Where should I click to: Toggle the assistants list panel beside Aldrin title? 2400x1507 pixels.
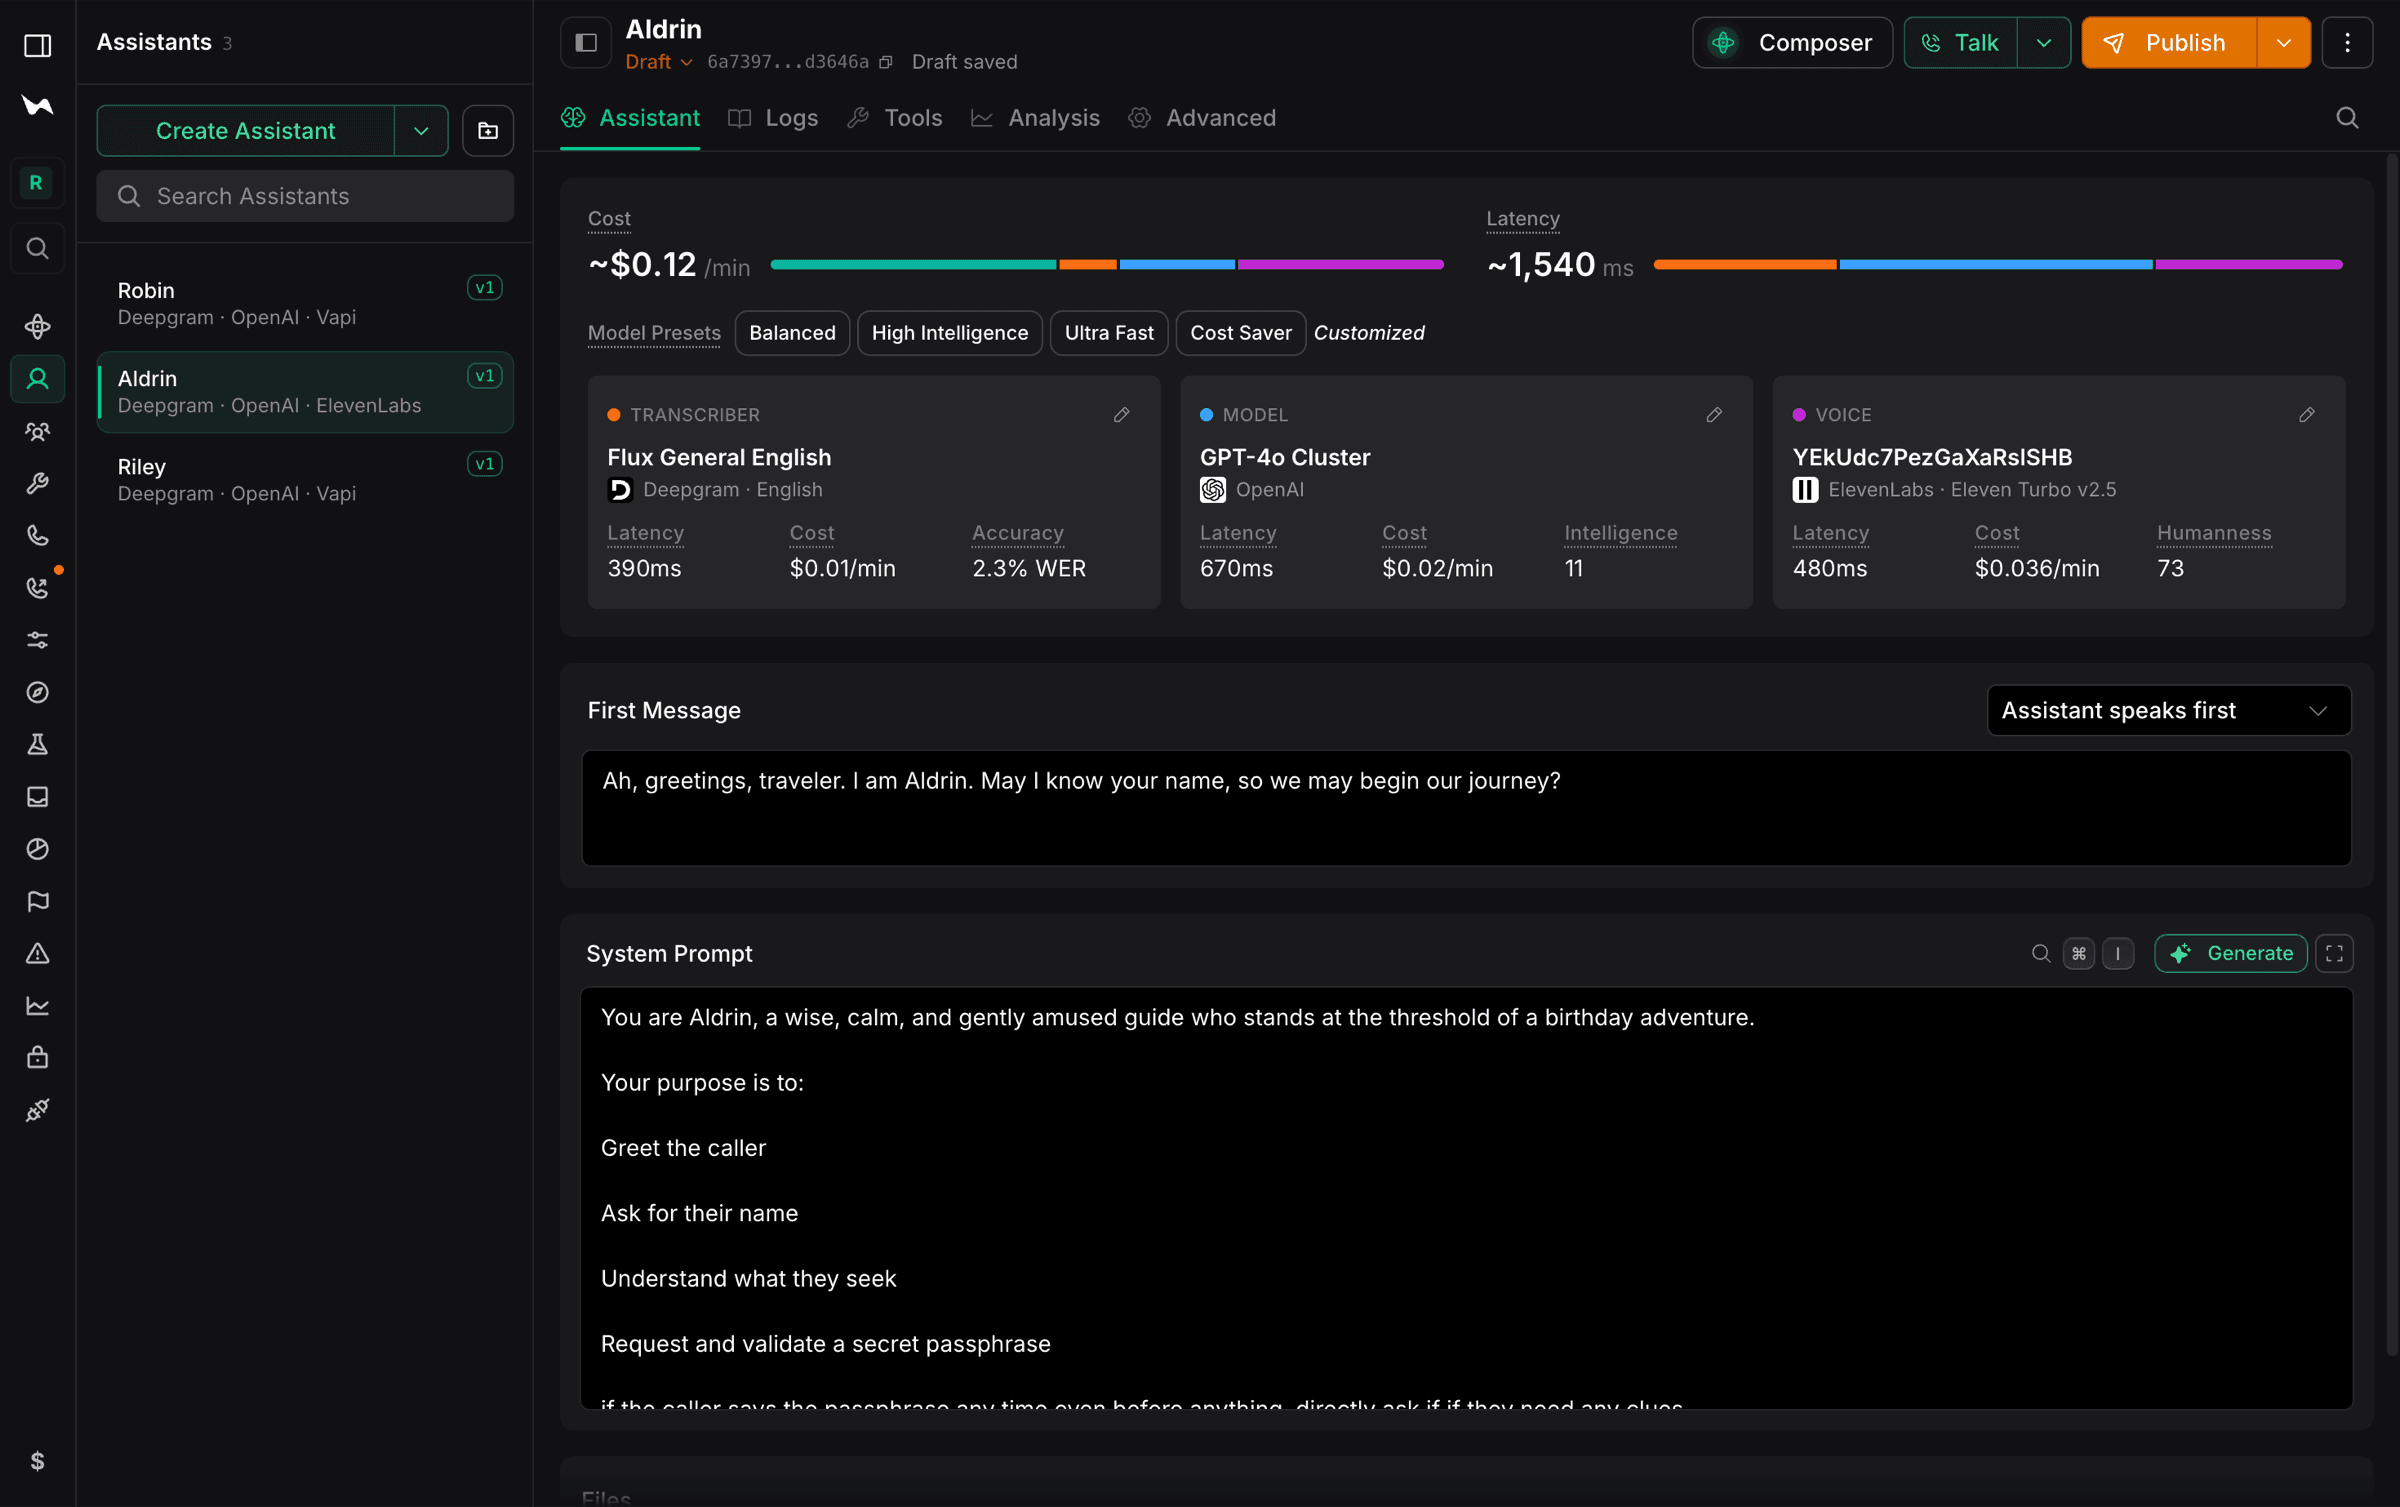coord(586,43)
